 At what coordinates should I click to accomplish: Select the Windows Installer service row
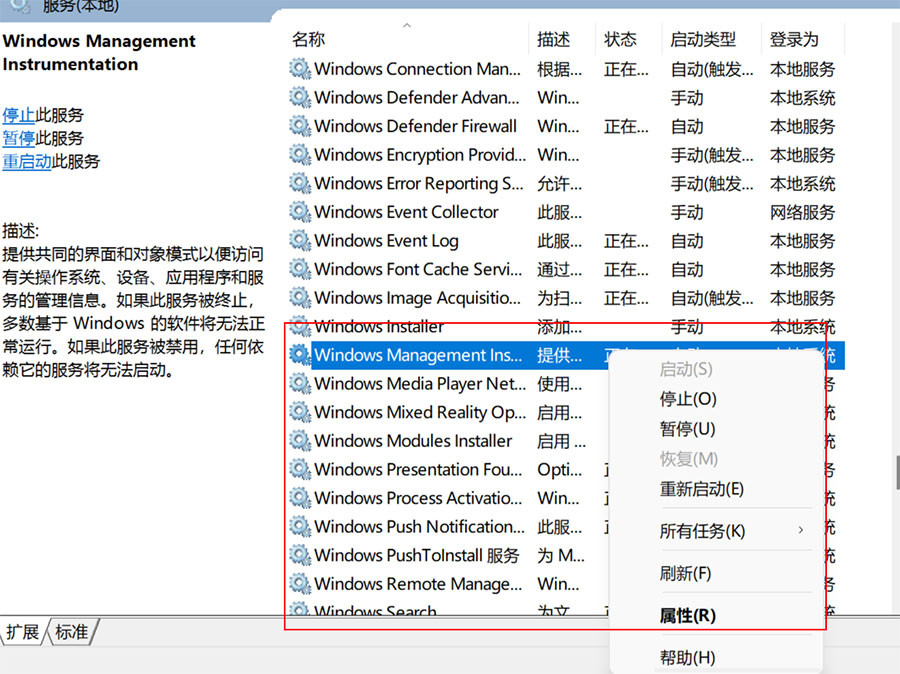(565, 327)
